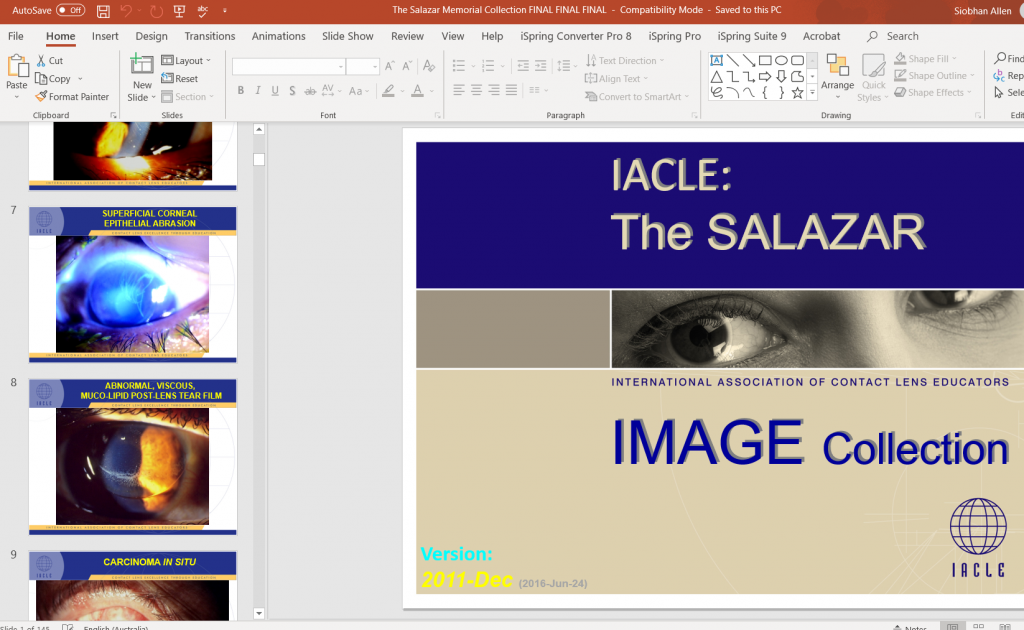
Task: Switch to the Insert tab
Action: tap(105, 37)
